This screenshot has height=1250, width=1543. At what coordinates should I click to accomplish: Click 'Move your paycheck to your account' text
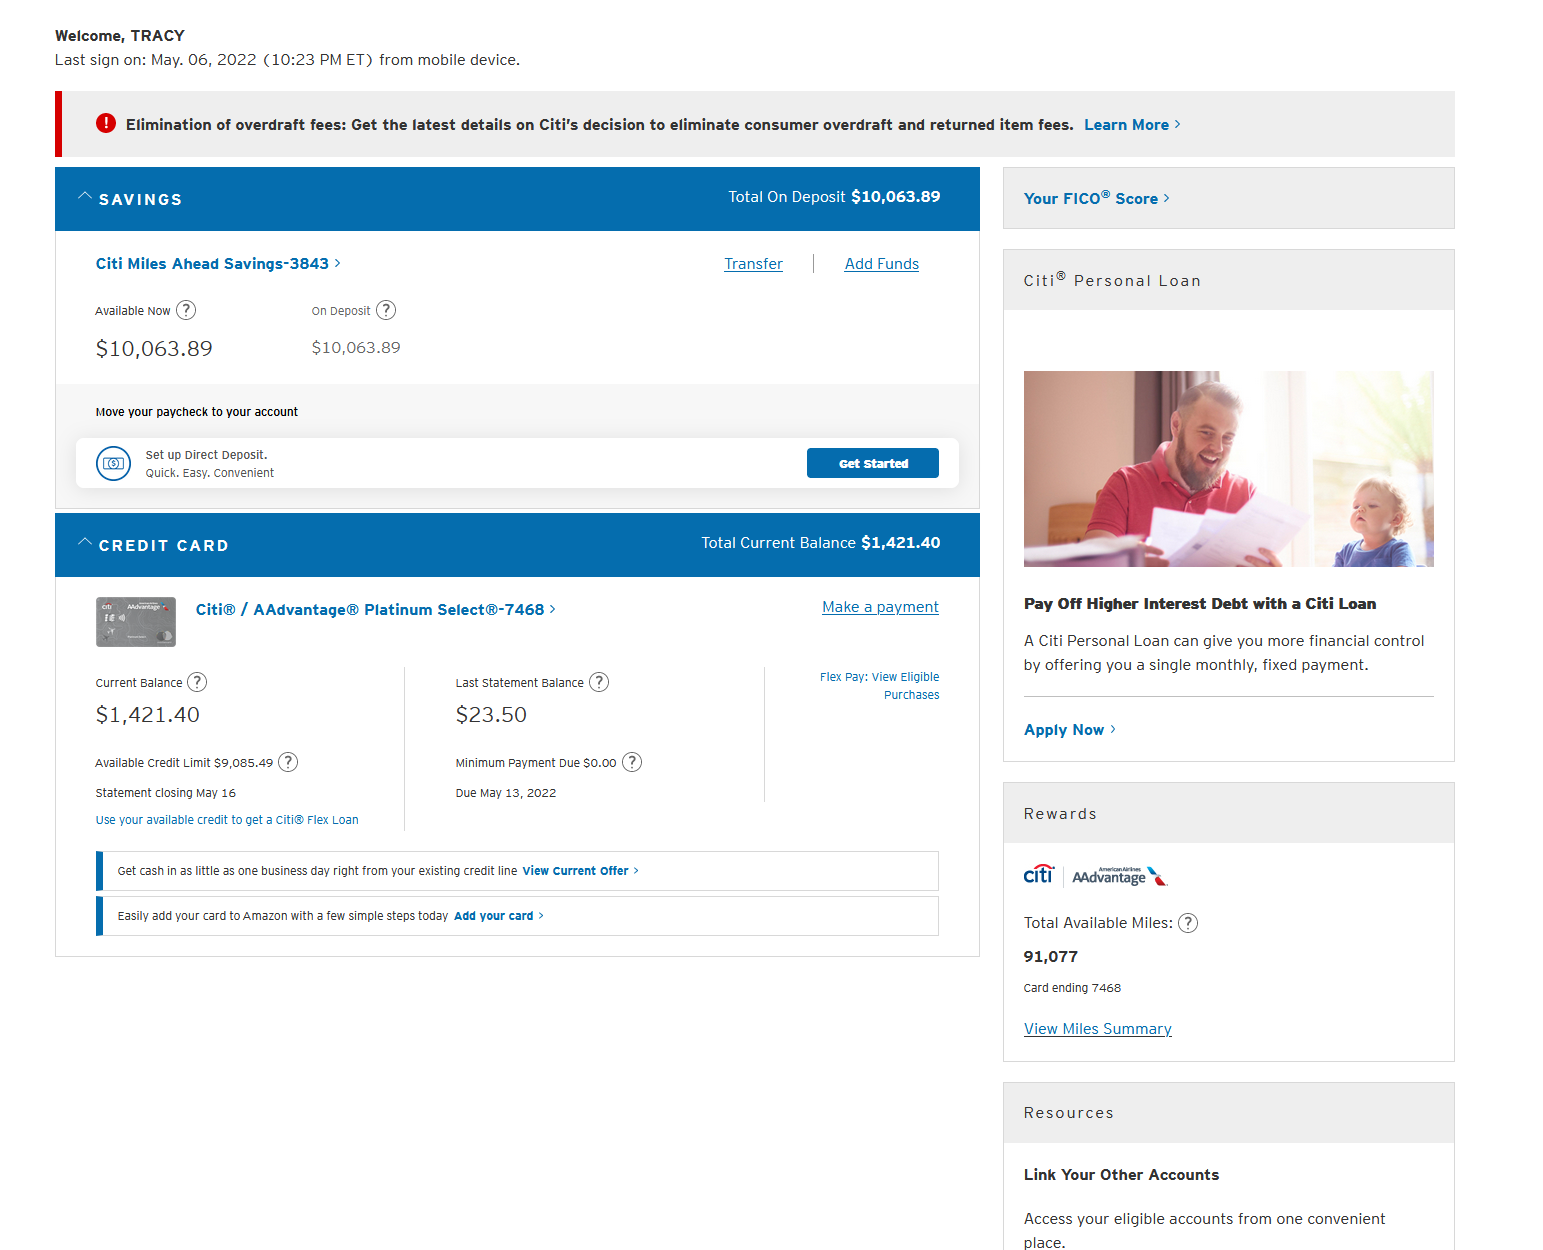[x=197, y=412]
